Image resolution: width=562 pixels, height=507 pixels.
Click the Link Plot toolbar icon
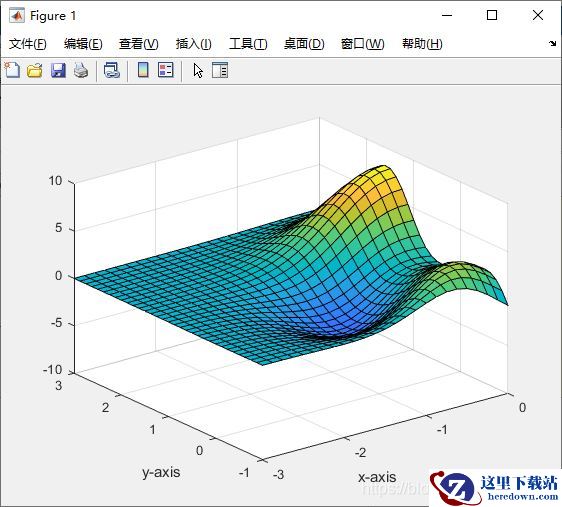pyautogui.click(x=111, y=70)
